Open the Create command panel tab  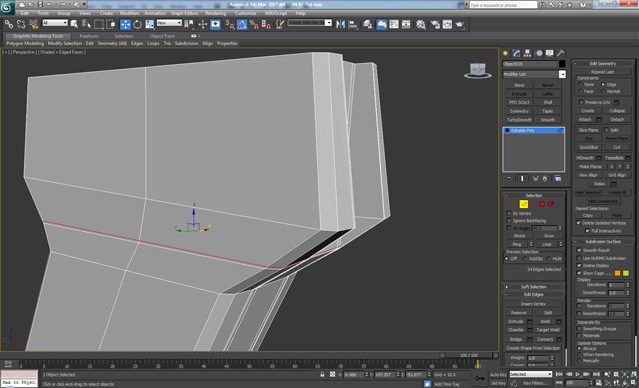click(506, 53)
